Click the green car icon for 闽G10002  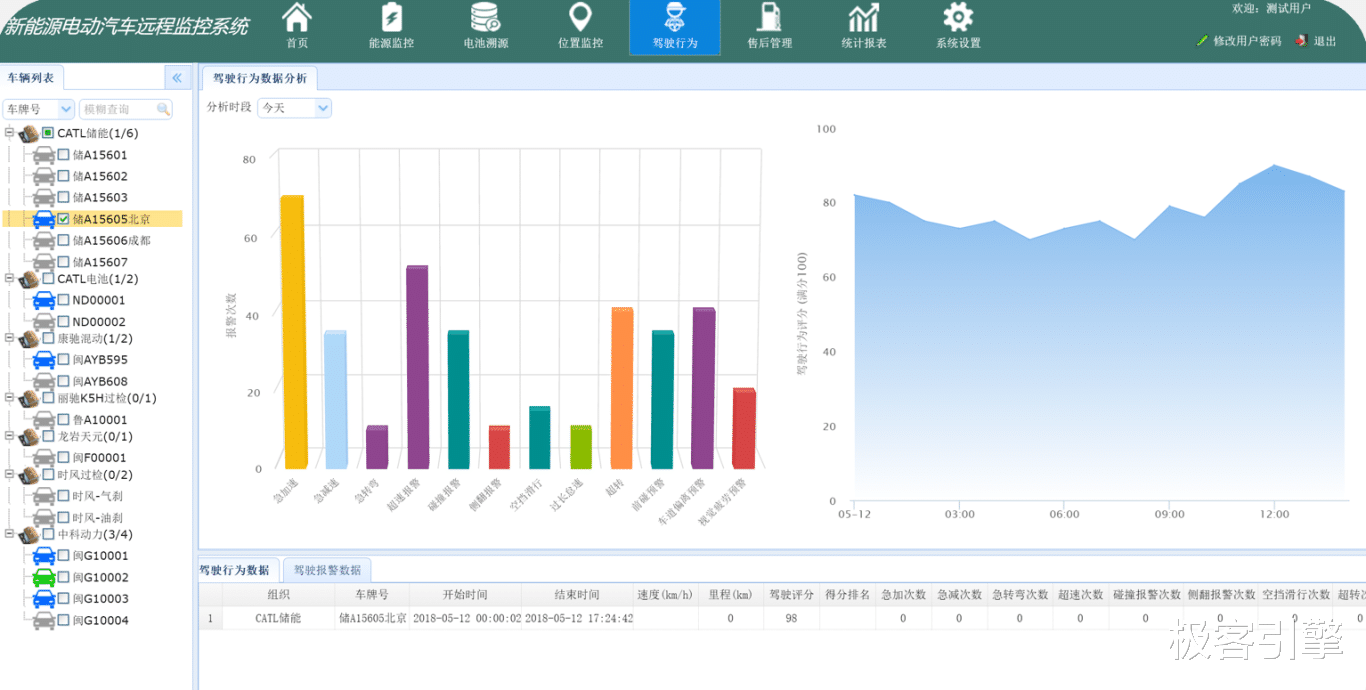coord(44,578)
